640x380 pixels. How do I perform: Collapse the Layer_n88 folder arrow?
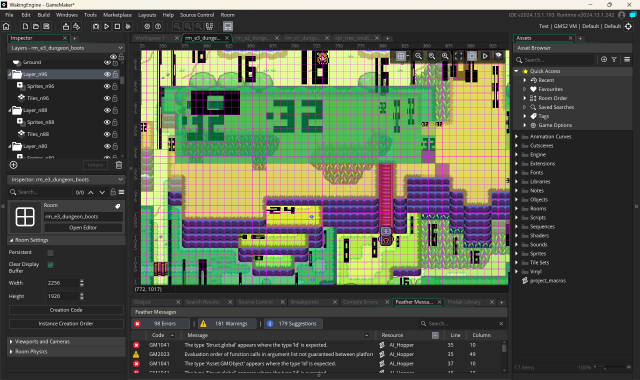tap(10, 110)
